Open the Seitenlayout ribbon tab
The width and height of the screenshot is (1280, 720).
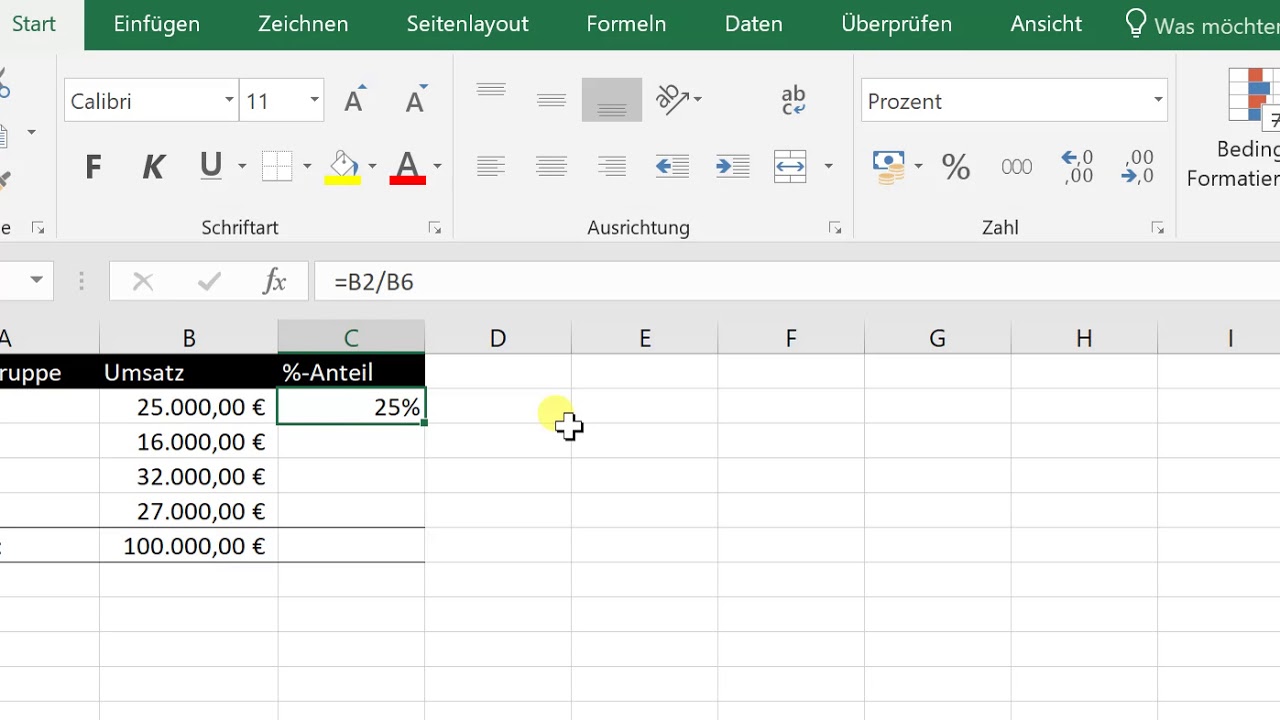[x=467, y=24]
